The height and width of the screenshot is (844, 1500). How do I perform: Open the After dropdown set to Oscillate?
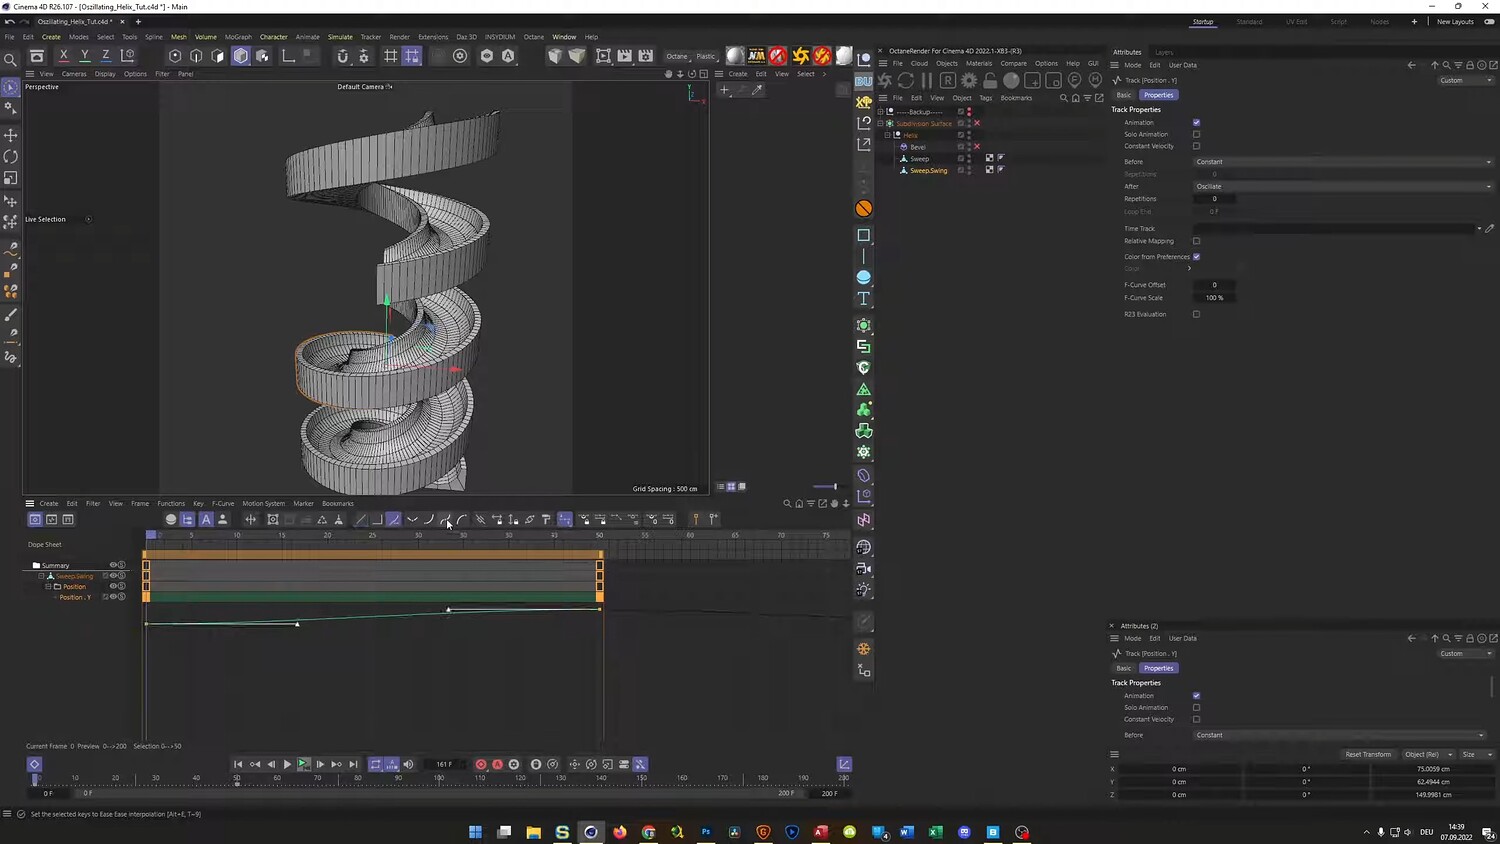pyautogui.click(x=1343, y=186)
